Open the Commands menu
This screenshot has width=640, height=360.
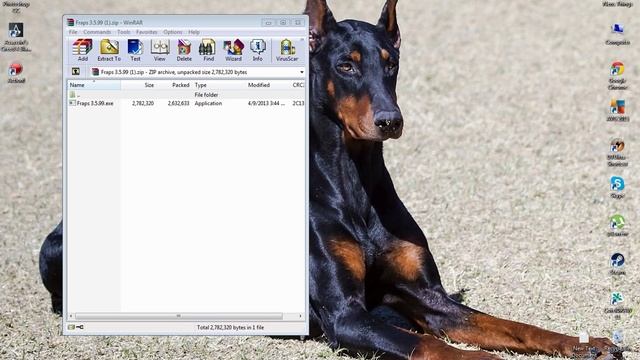(x=97, y=32)
